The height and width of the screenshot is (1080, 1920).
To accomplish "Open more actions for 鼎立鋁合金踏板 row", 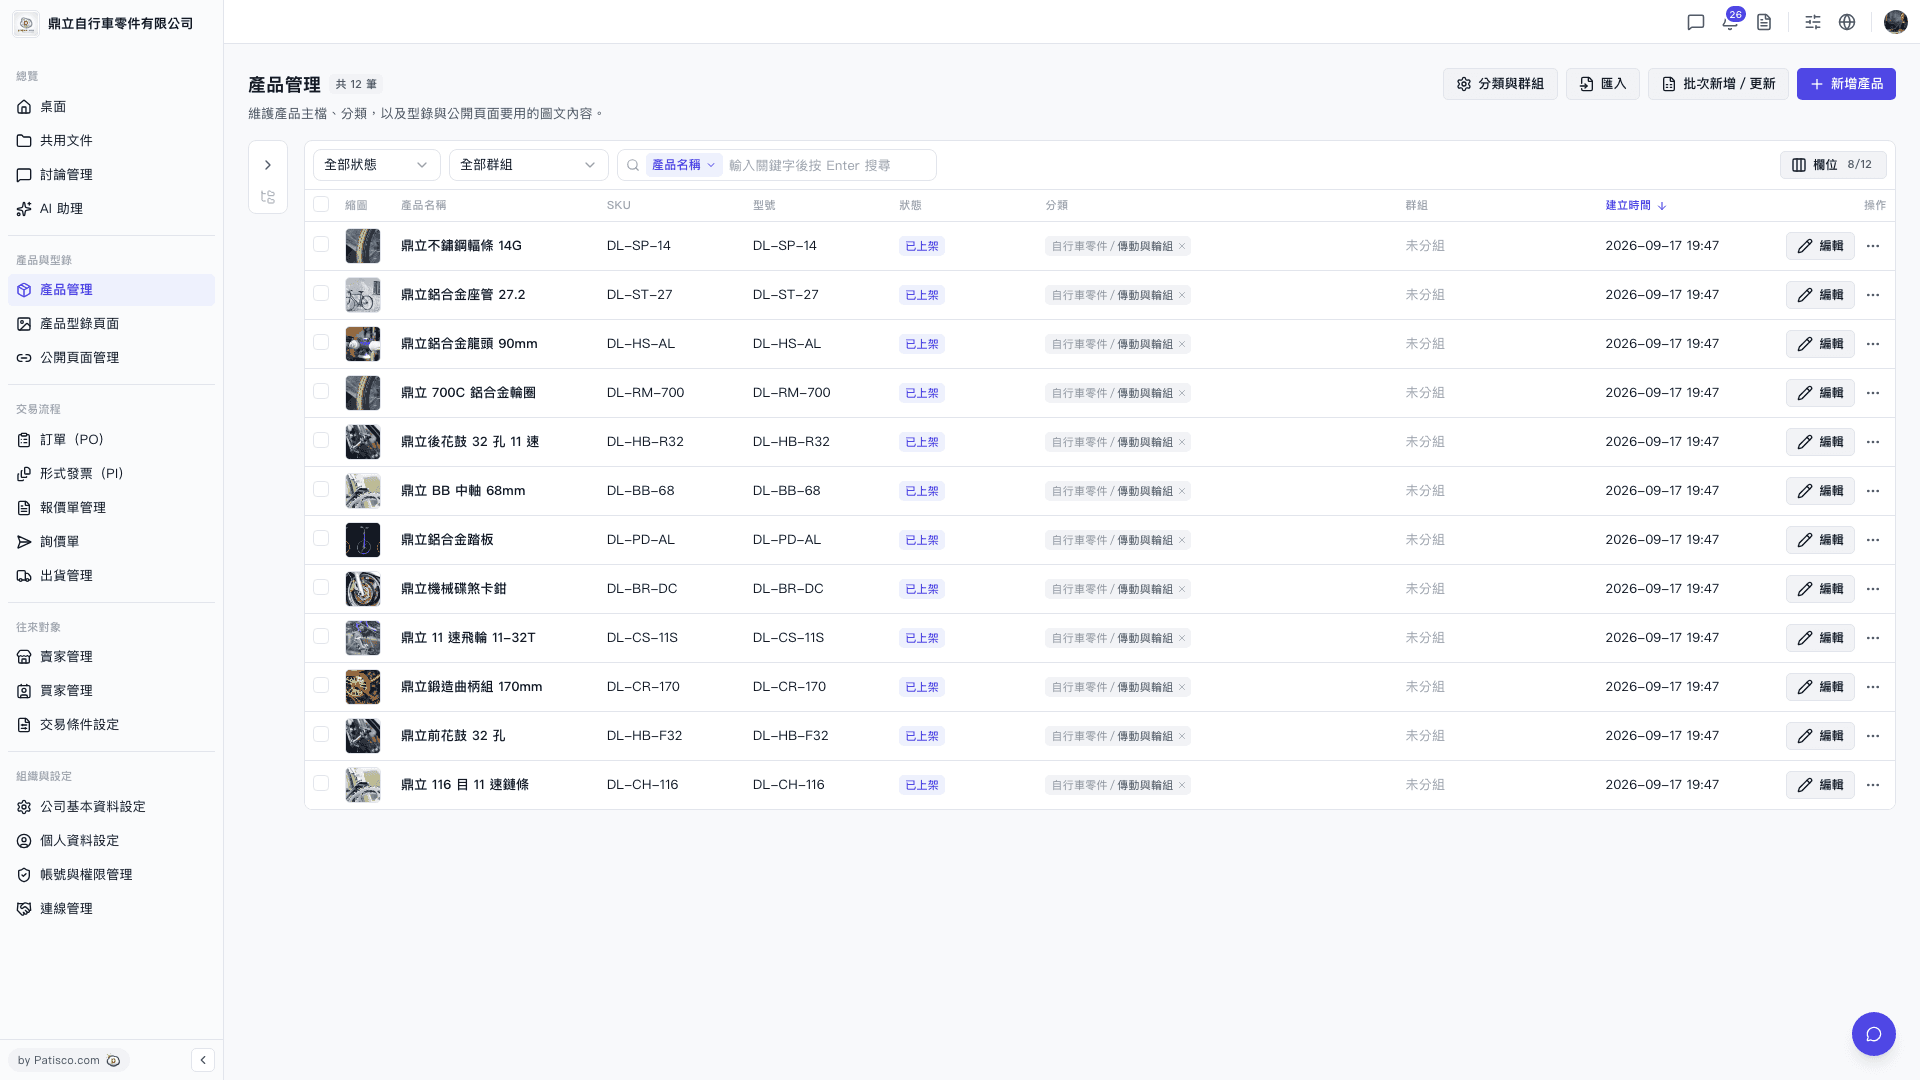I will click(x=1873, y=540).
